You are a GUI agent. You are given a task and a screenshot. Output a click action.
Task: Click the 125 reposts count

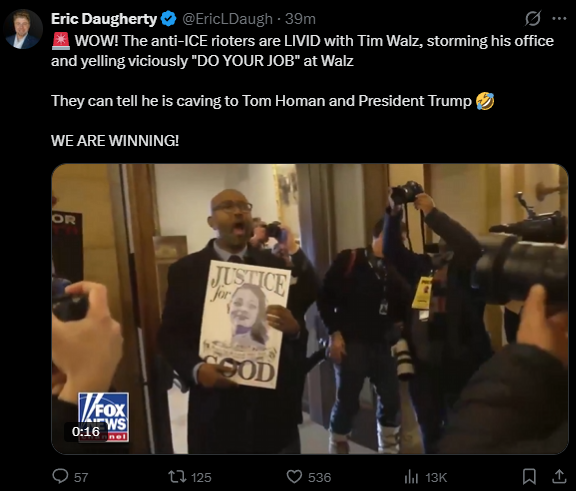201,477
